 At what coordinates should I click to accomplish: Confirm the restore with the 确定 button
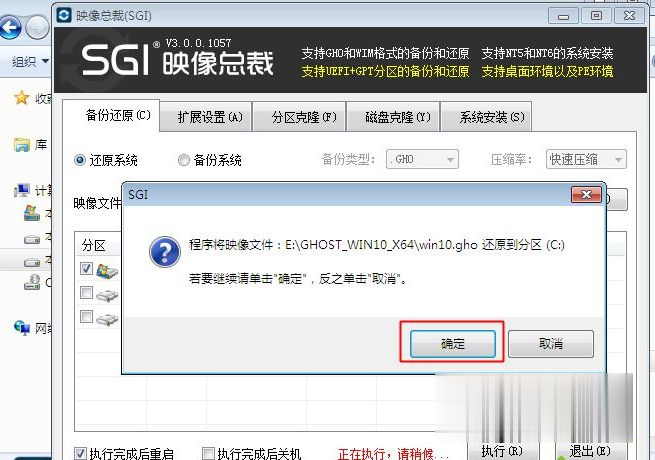452,344
